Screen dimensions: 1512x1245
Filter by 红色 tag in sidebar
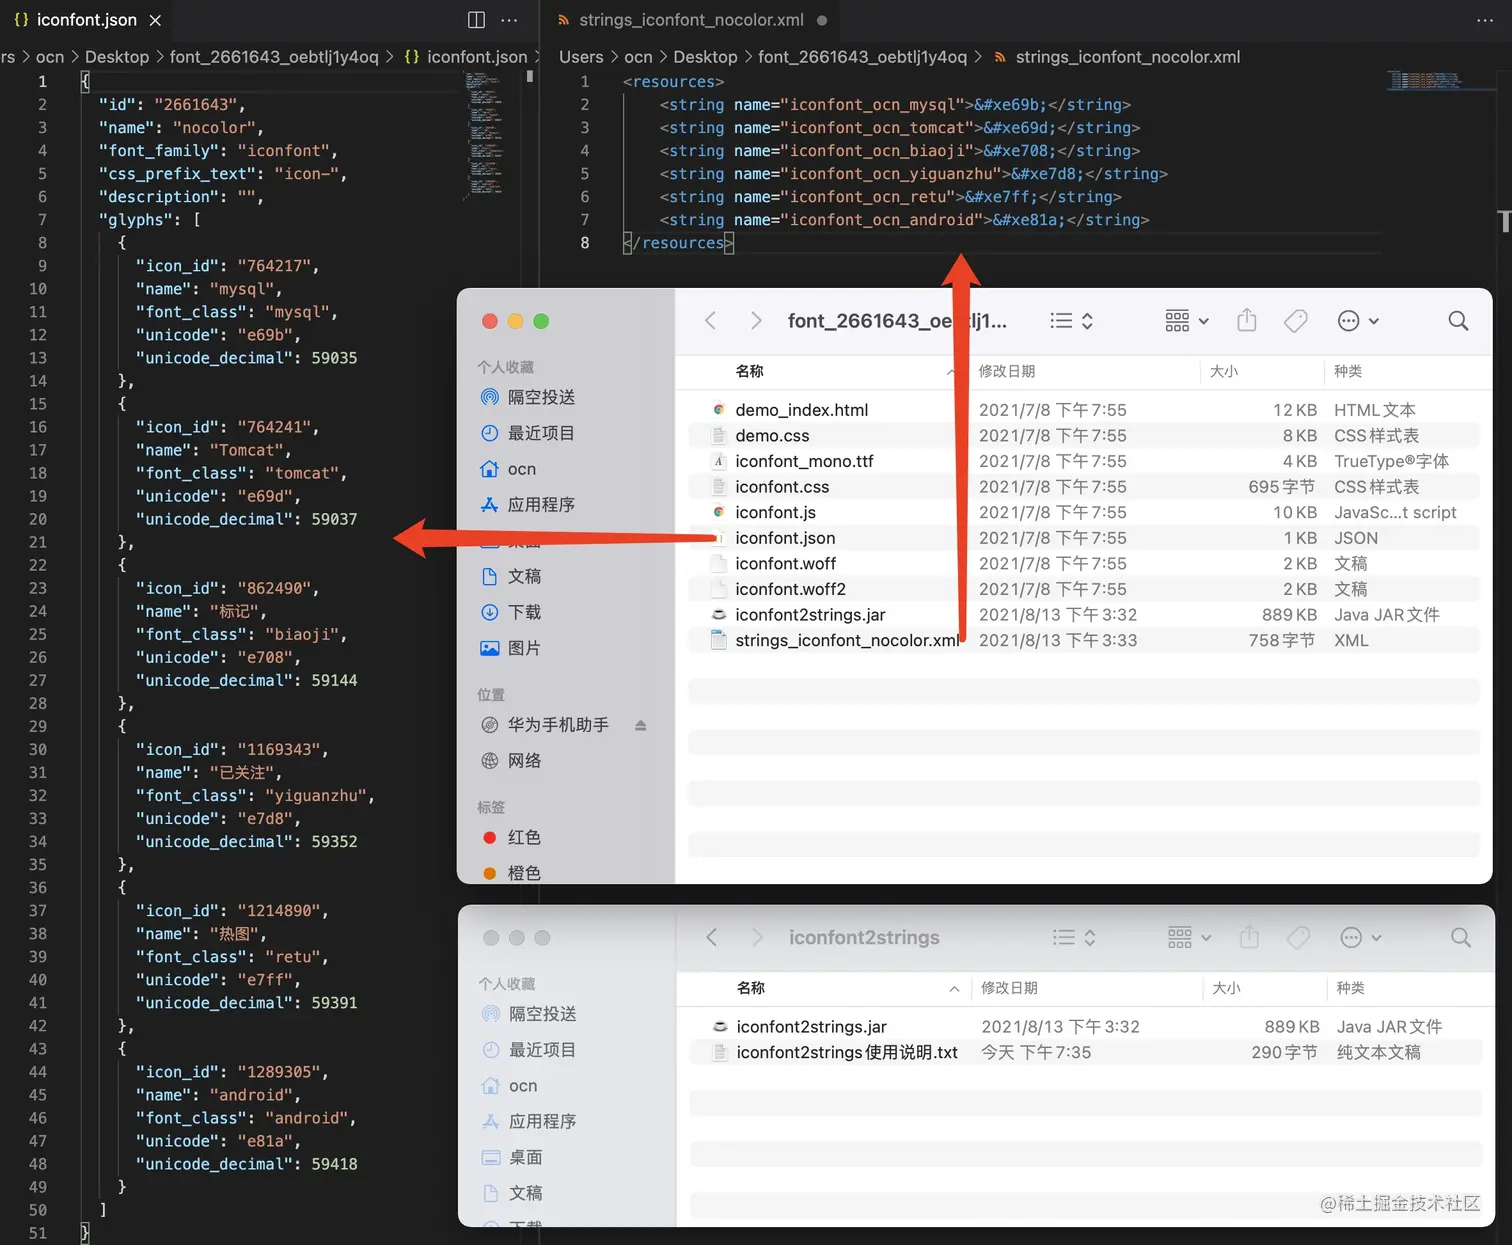pyautogui.click(x=511, y=837)
